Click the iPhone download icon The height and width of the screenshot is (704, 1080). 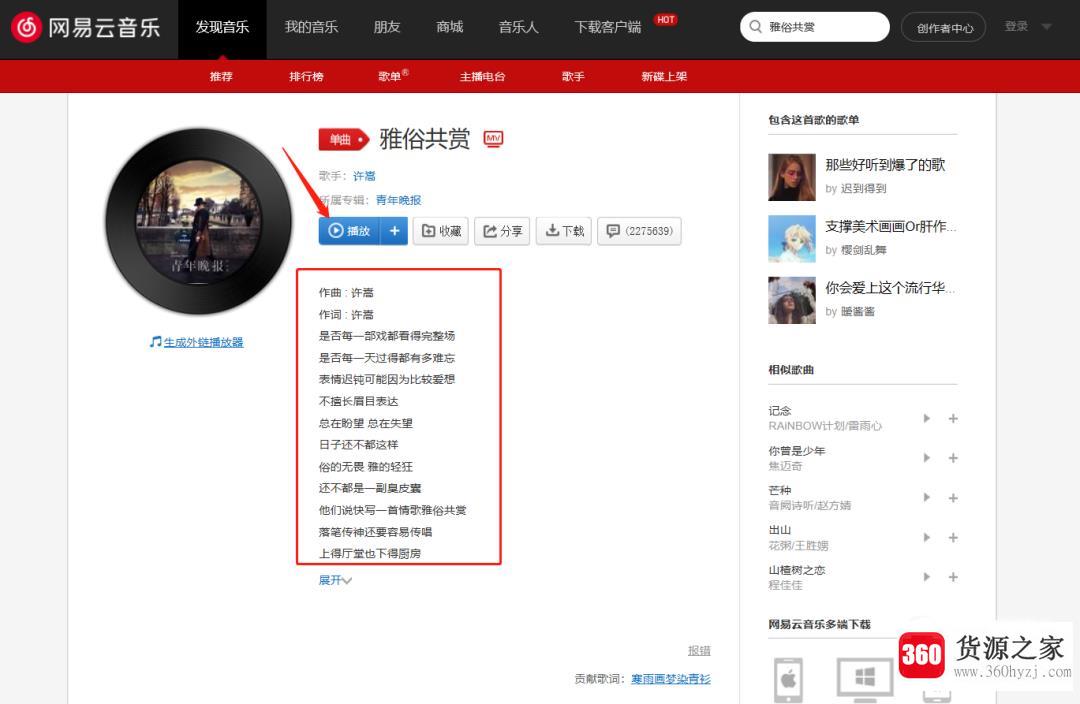789,681
